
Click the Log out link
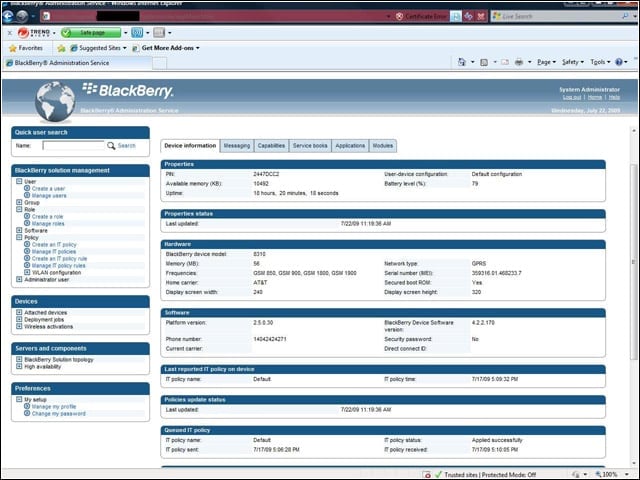pyautogui.click(x=572, y=97)
